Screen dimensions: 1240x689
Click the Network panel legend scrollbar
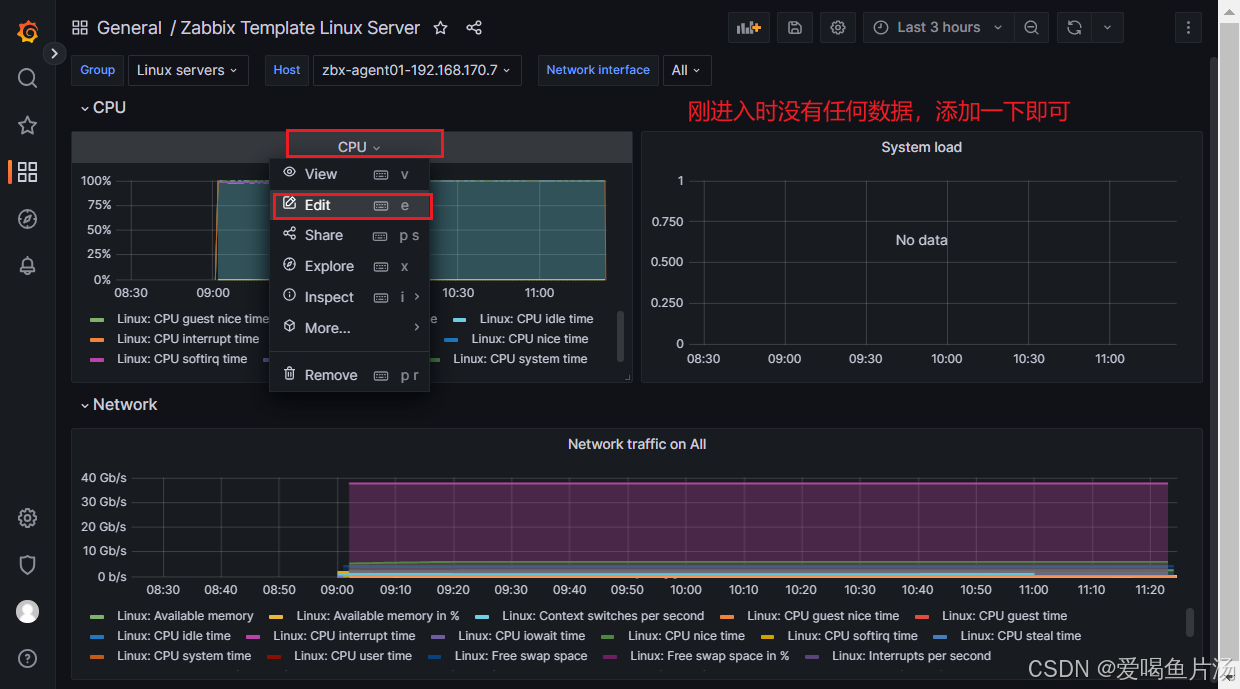[1189, 622]
